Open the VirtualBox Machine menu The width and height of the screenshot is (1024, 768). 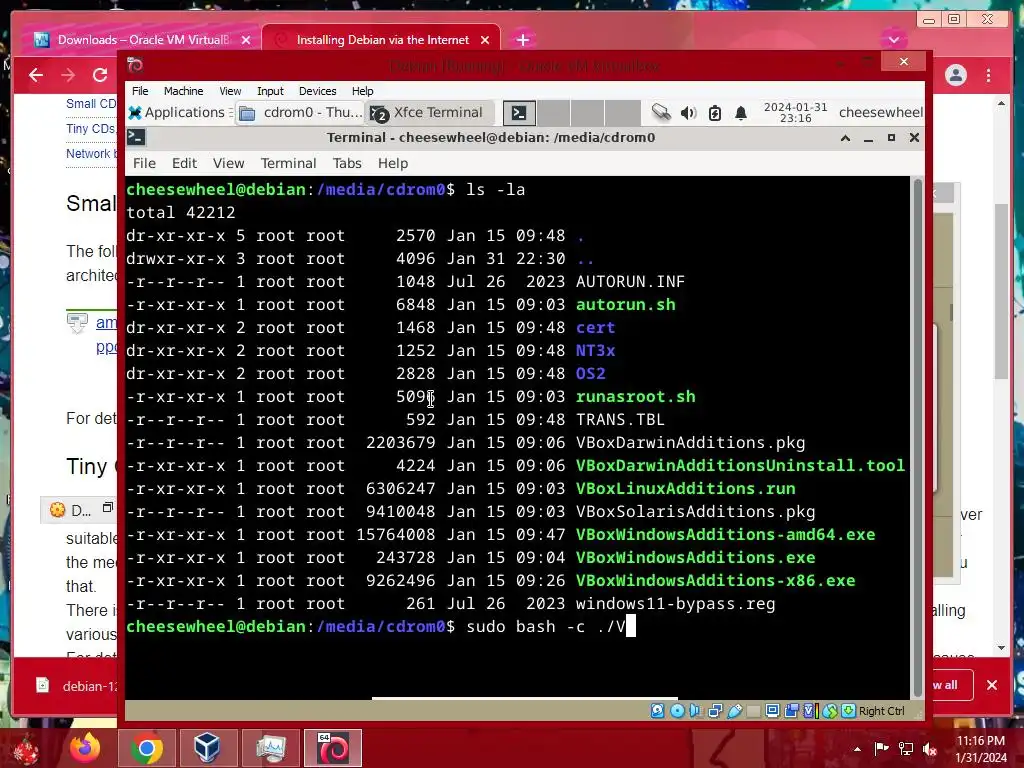tap(184, 91)
